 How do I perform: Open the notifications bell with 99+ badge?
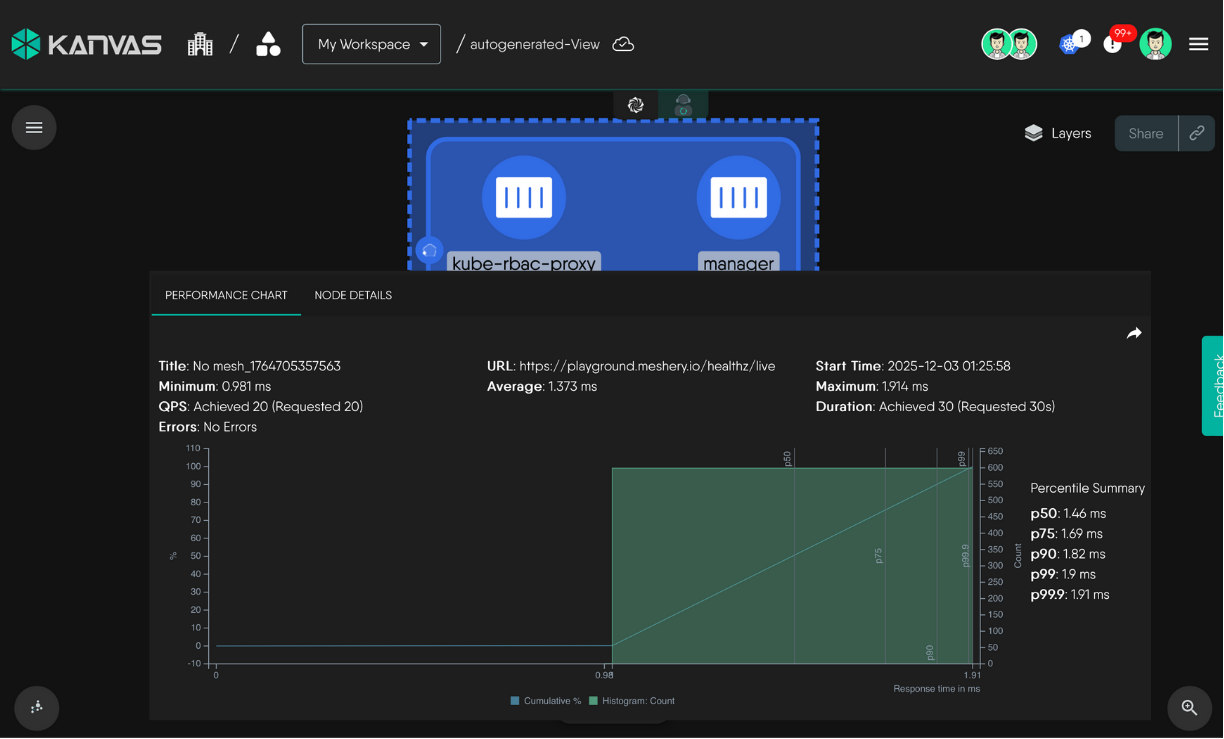pos(1113,44)
